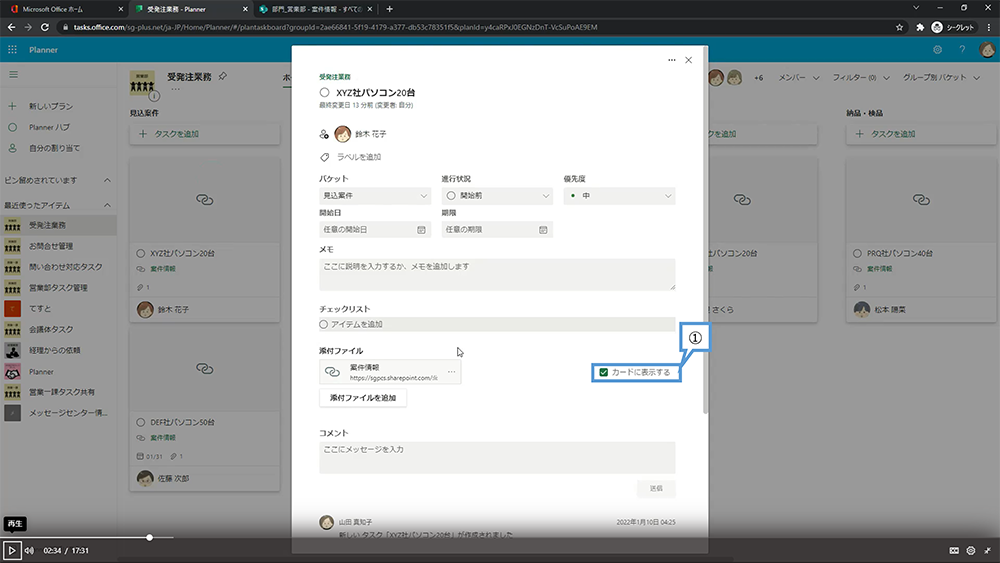
Task: Open attachment 案件情報 more options ellipsis
Action: 452,372
